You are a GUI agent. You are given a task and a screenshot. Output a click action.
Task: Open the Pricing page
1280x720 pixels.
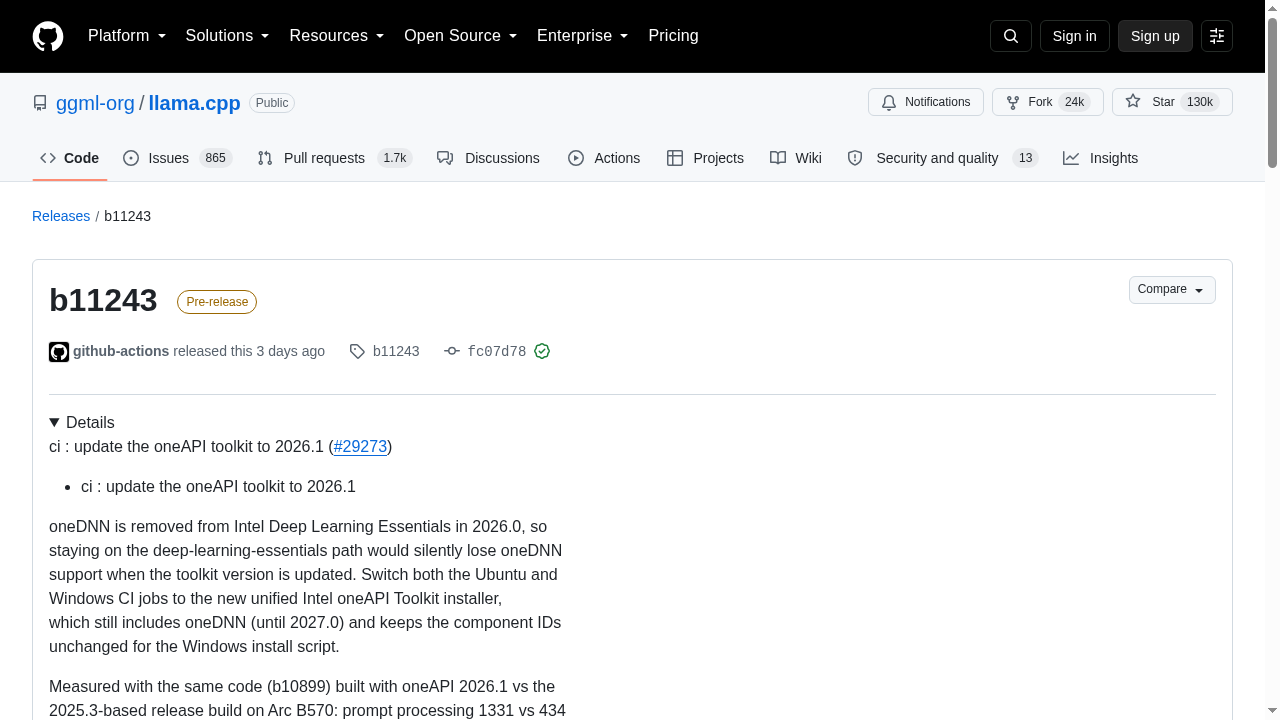673,36
